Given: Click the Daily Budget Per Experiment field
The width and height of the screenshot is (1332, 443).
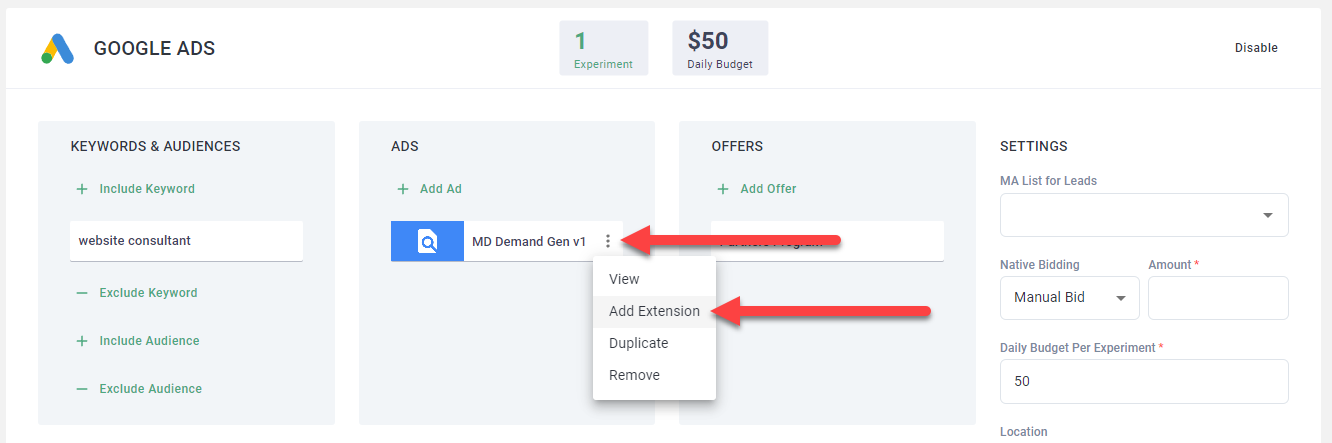Looking at the screenshot, I should tap(1143, 381).
